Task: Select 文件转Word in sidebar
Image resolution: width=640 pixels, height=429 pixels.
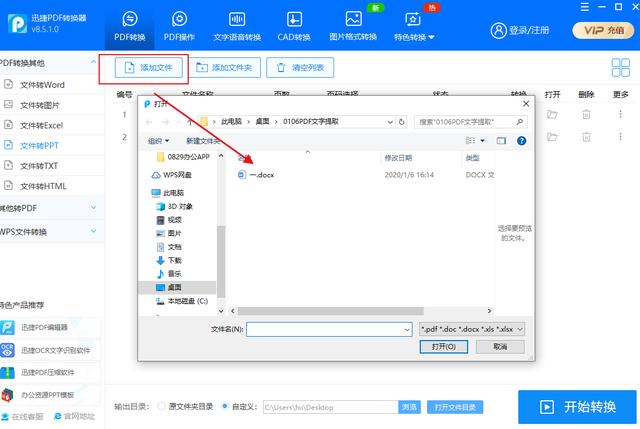Action: [x=42, y=85]
